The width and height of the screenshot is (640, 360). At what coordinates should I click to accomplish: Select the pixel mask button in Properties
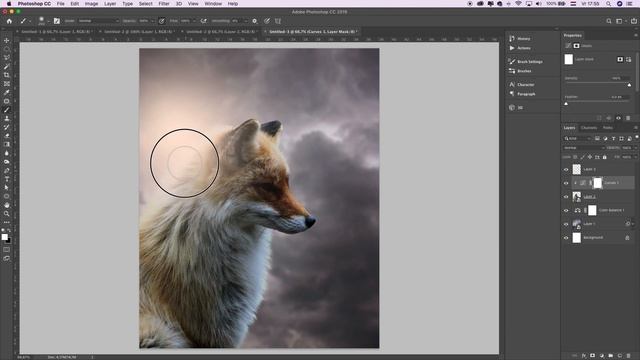pos(620,59)
